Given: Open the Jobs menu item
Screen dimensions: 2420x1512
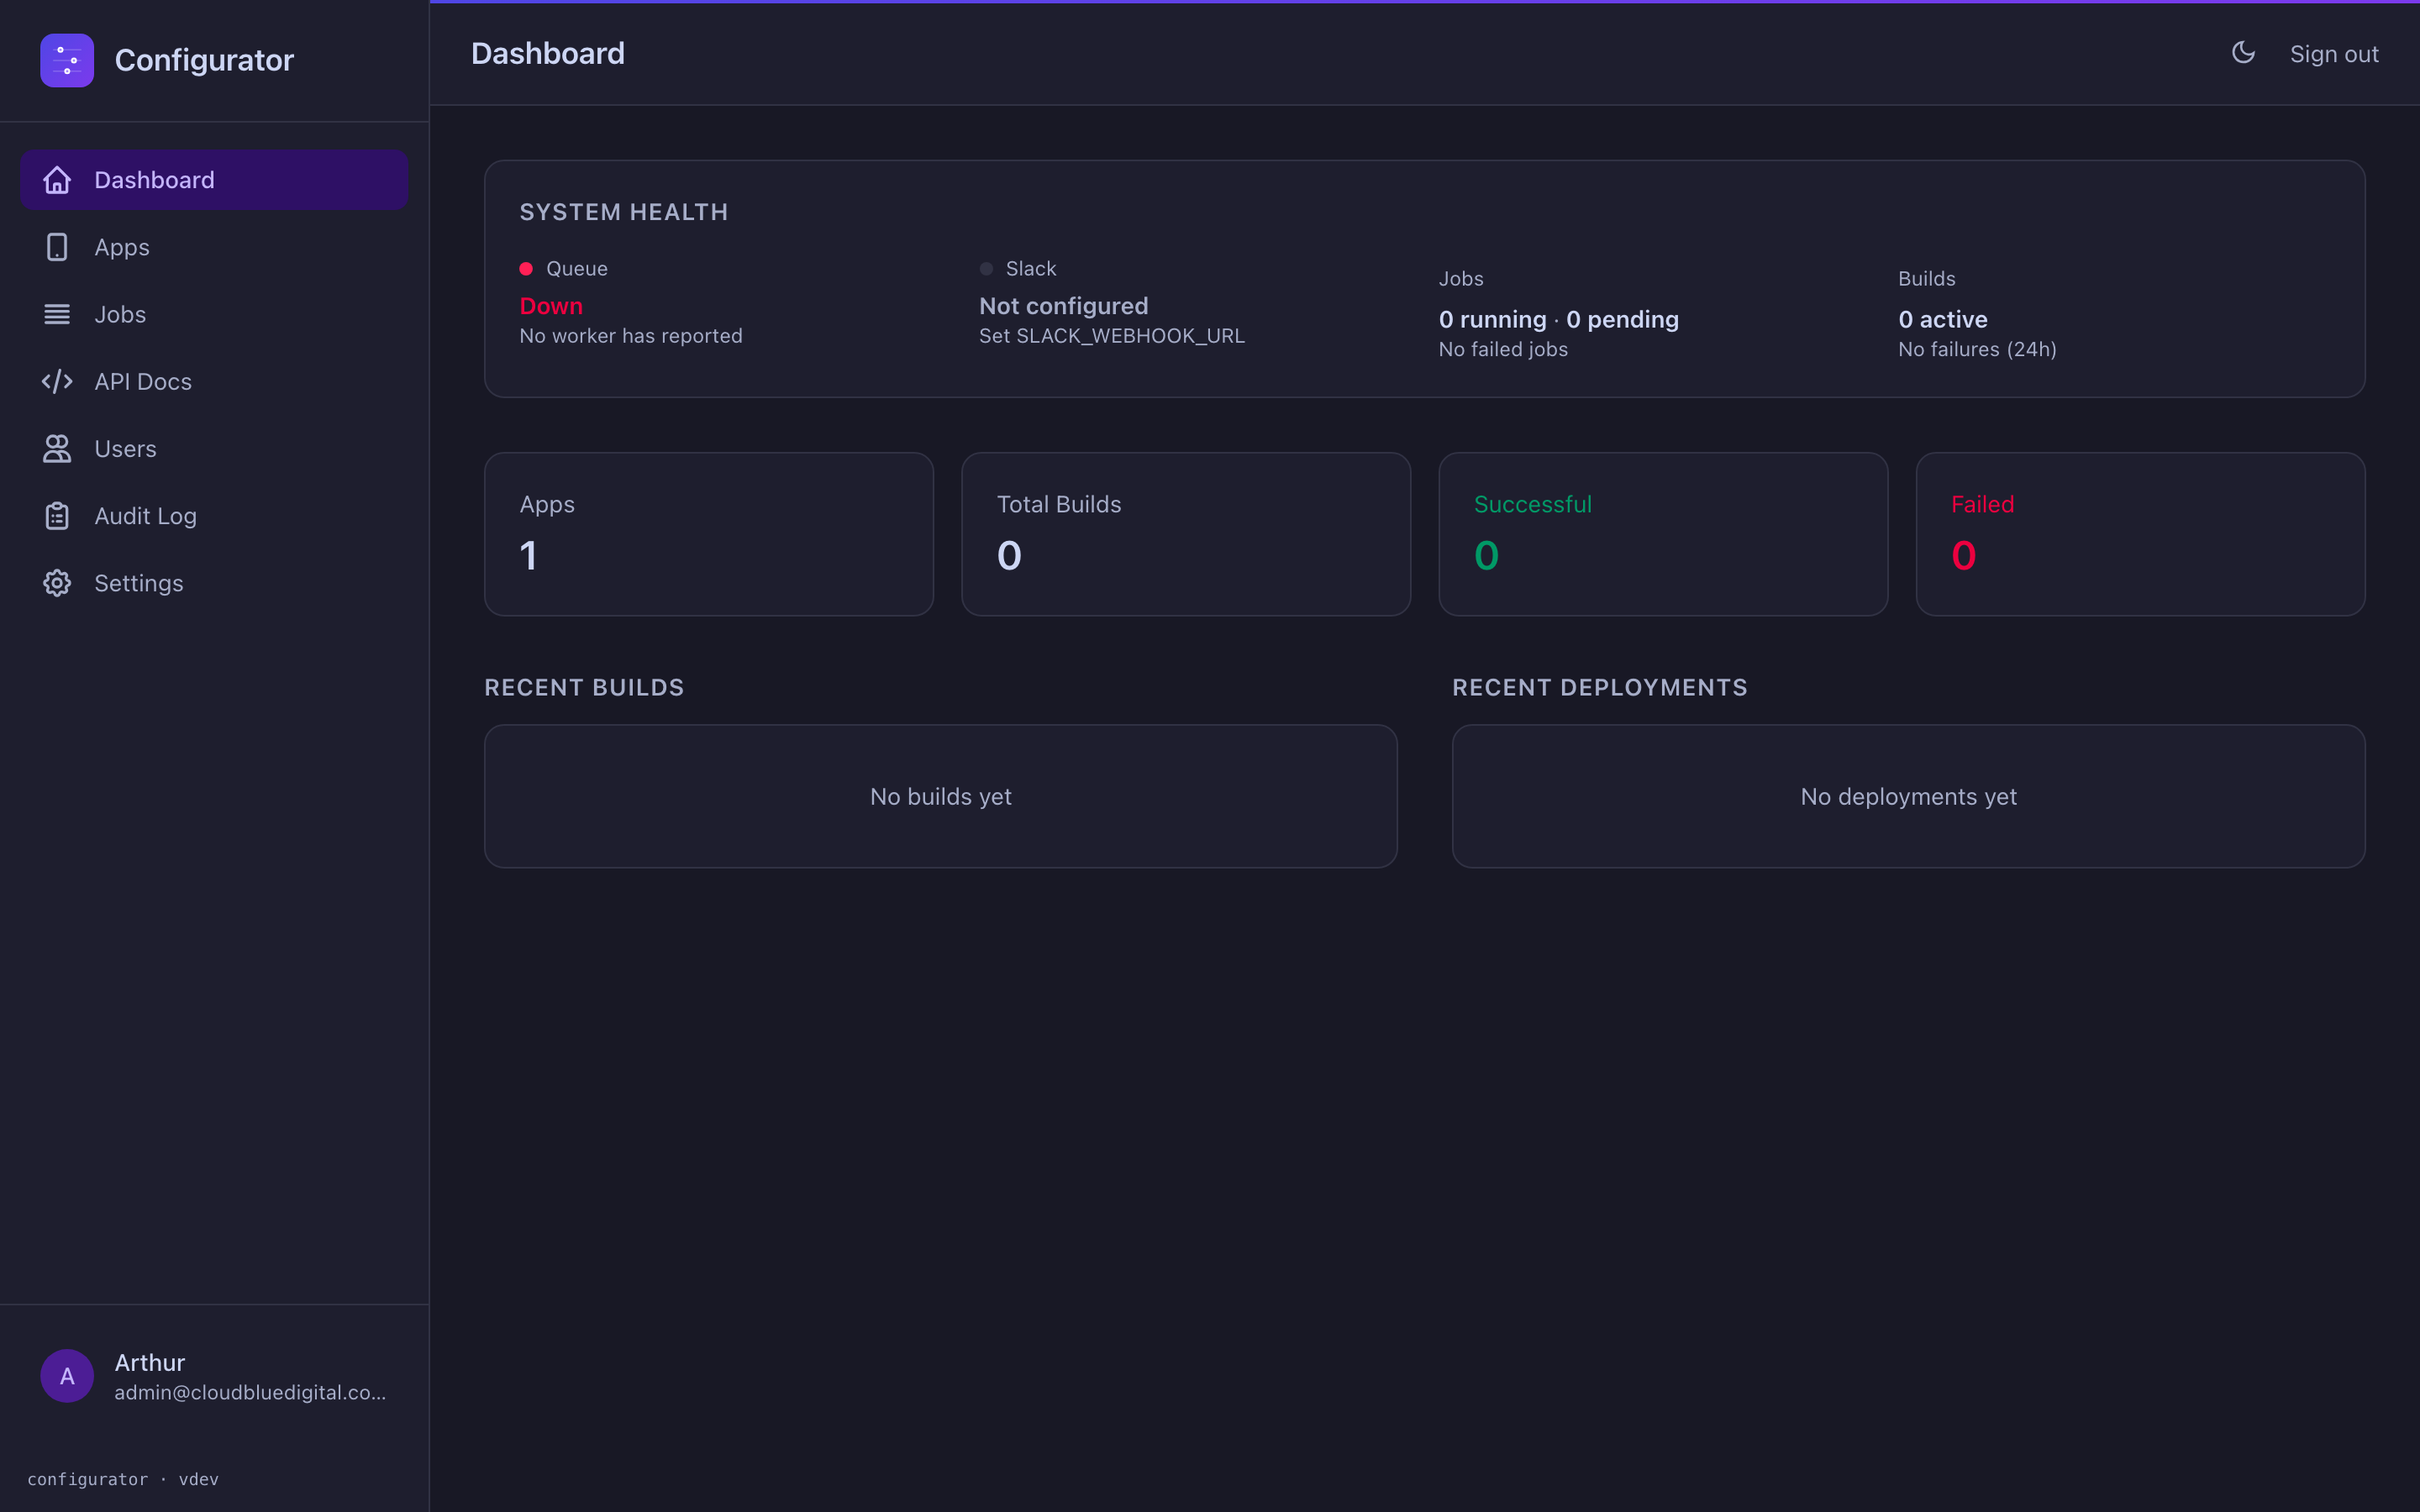Looking at the screenshot, I should [x=213, y=314].
